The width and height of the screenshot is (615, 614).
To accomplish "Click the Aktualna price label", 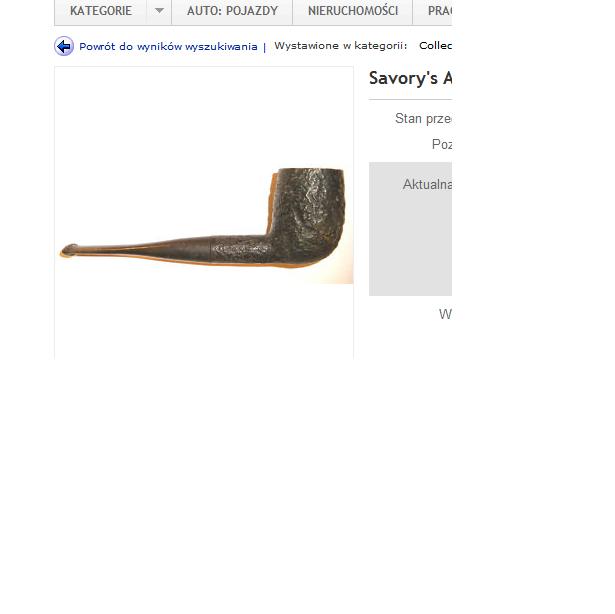I will [427, 184].
